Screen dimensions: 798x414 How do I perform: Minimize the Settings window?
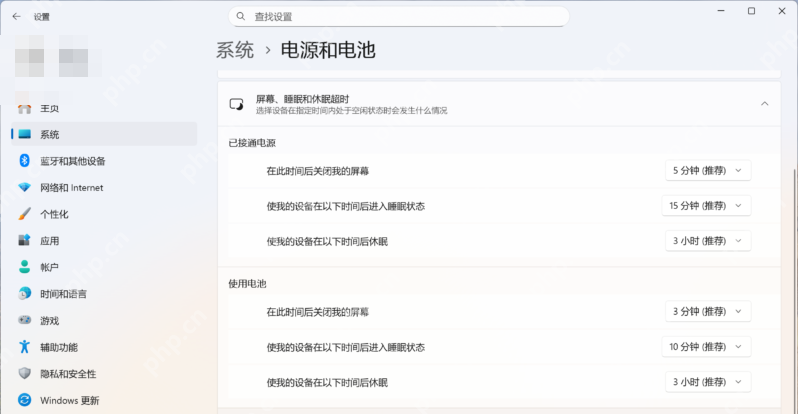721,11
